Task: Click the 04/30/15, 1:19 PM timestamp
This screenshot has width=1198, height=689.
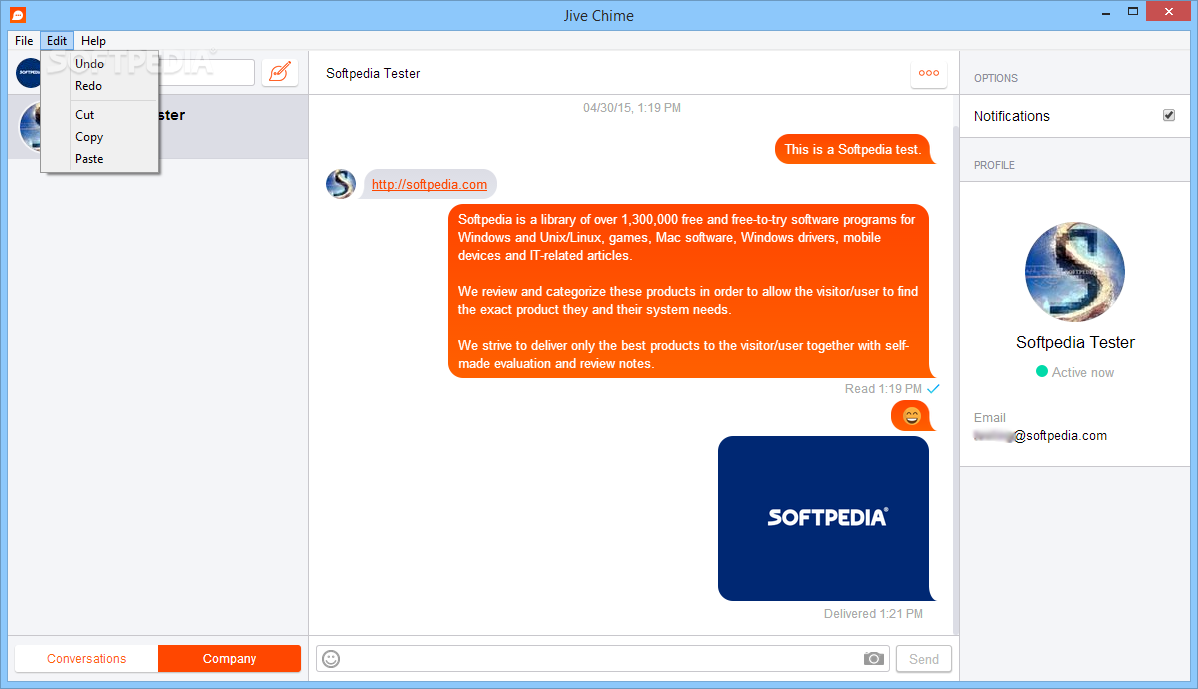Action: (632, 108)
